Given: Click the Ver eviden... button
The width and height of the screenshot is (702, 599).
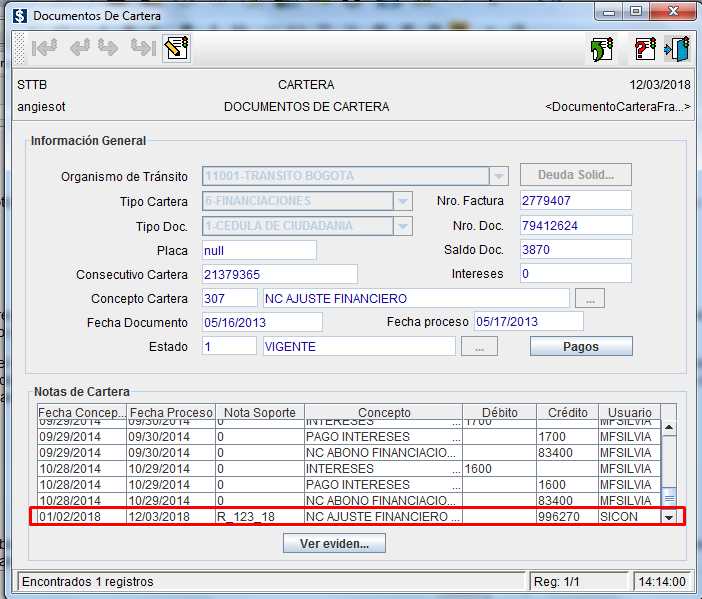Looking at the screenshot, I should [x=334, y=544].
